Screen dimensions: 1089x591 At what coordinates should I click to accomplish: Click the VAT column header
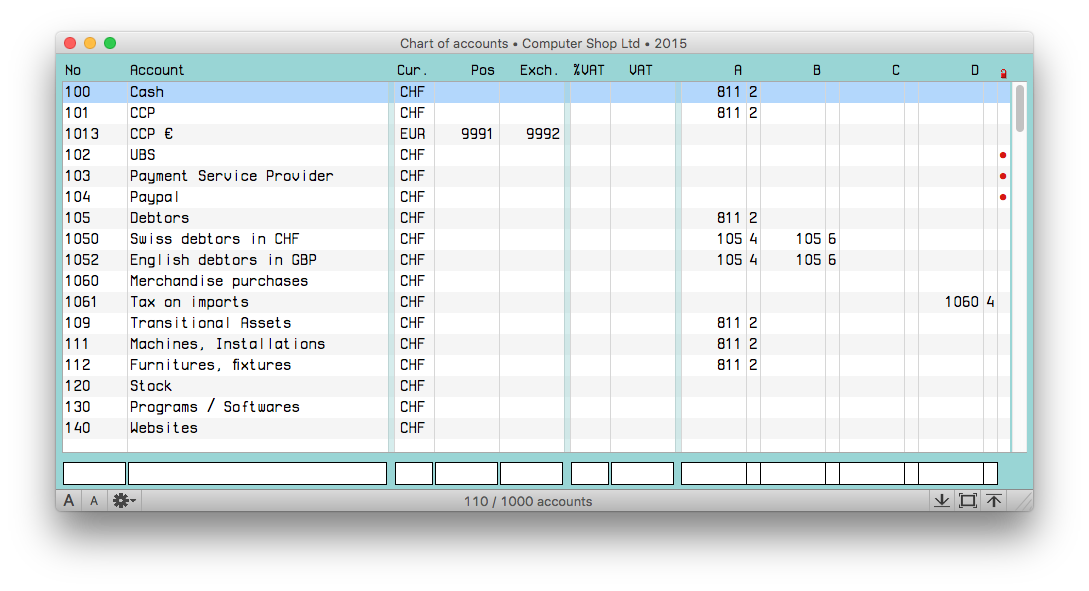[x=641, y=70]
